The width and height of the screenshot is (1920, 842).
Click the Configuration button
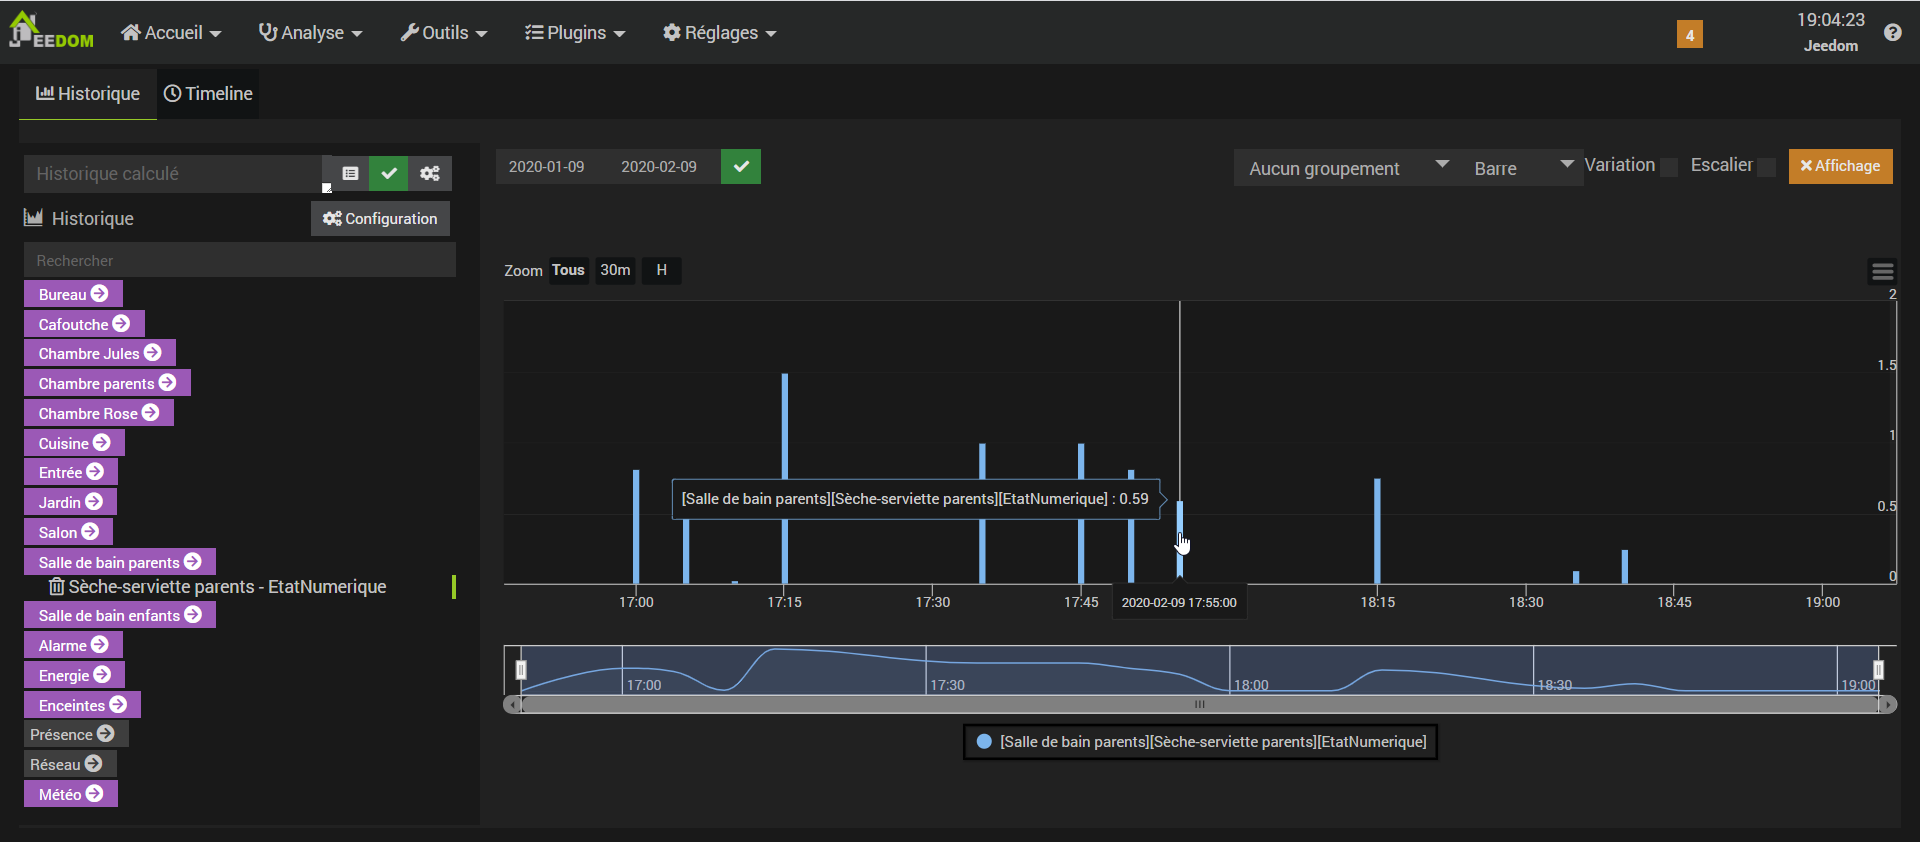[380, 219]
